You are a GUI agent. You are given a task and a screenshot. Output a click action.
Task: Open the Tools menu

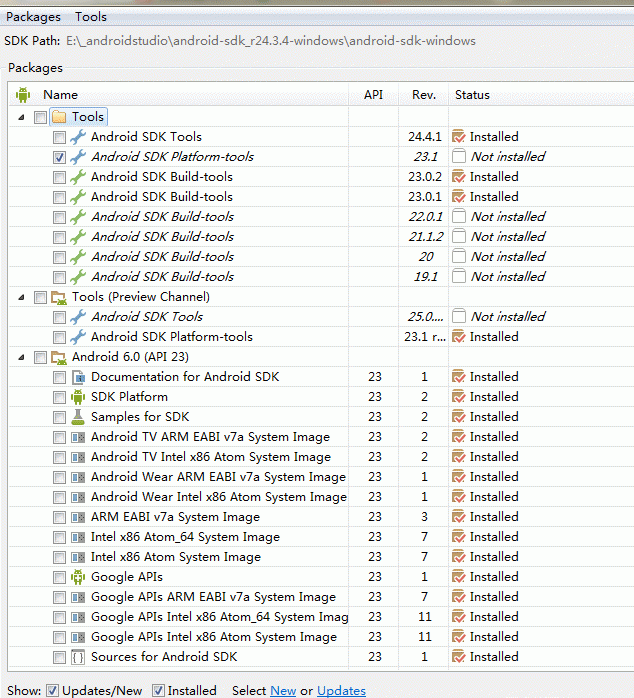point(91,16)
